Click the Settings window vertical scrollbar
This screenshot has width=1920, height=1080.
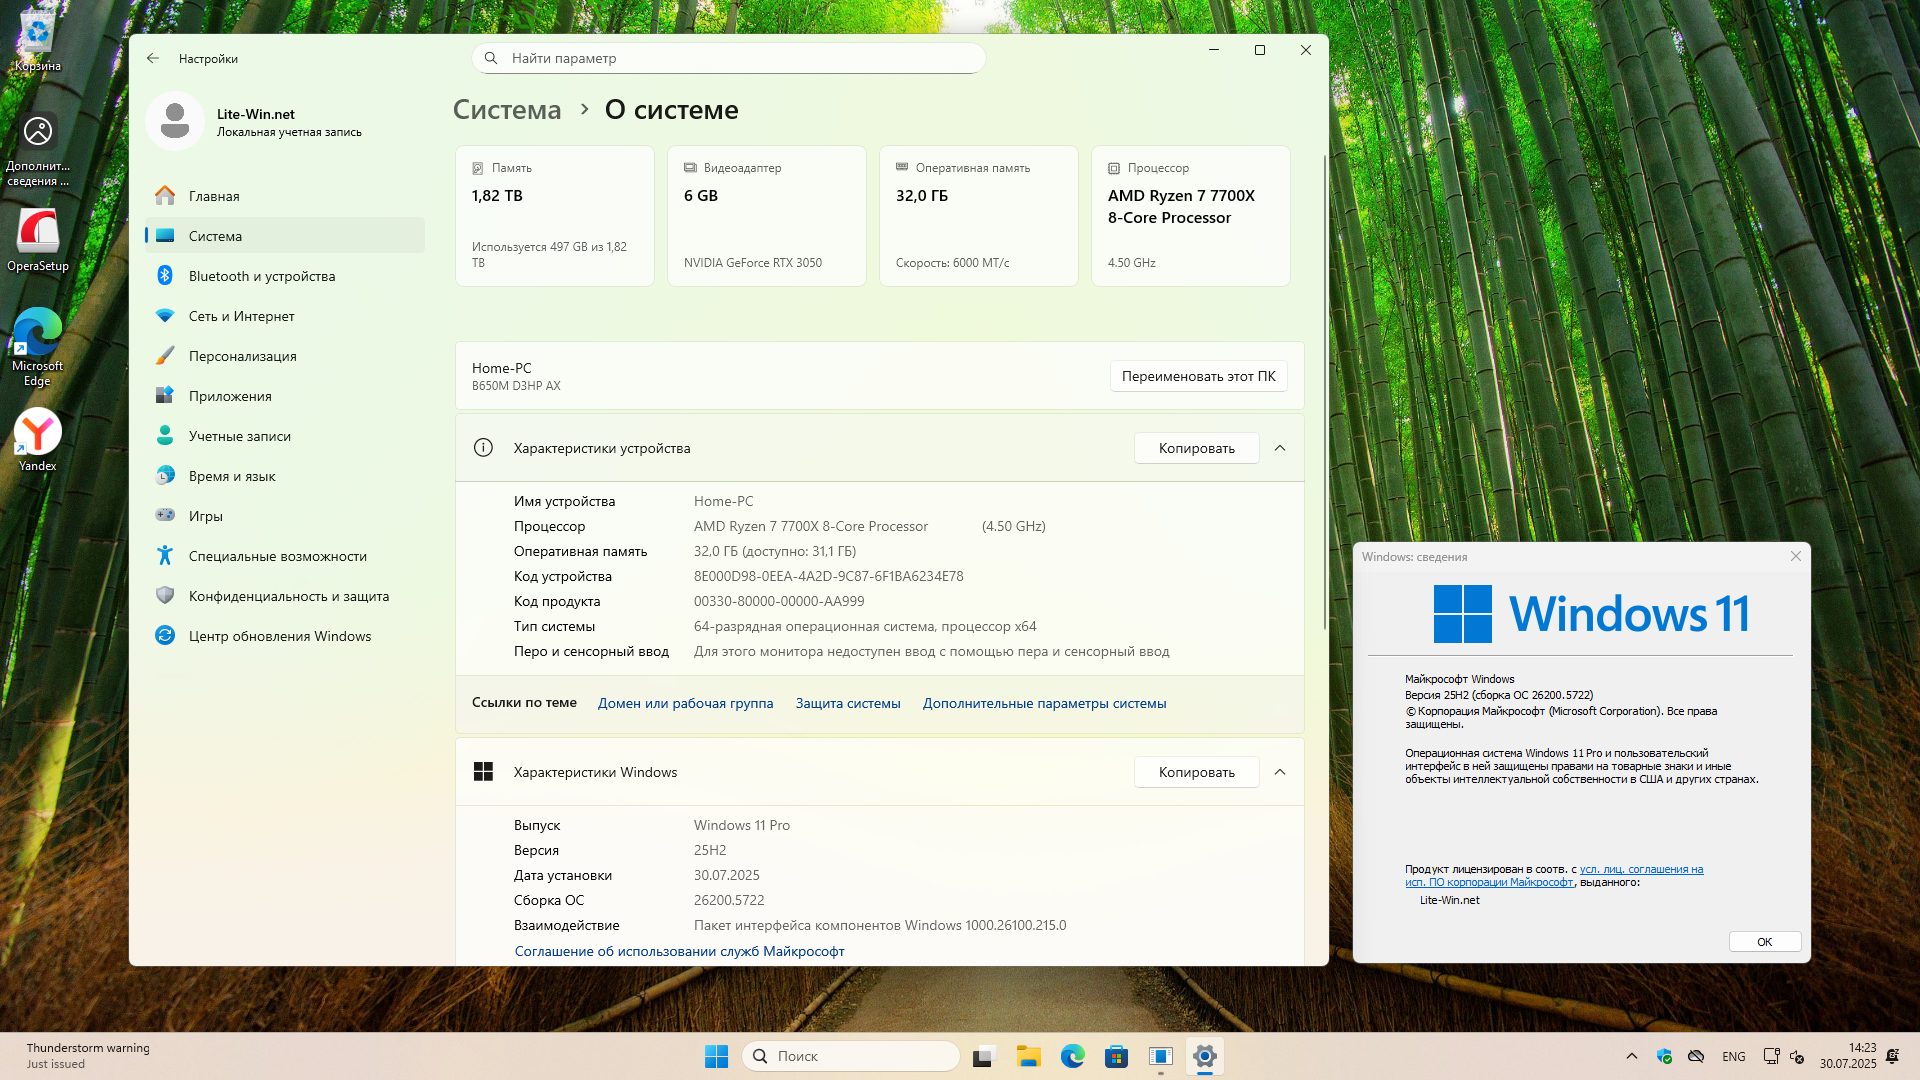pyautogui.click(x=1324, y=390)
